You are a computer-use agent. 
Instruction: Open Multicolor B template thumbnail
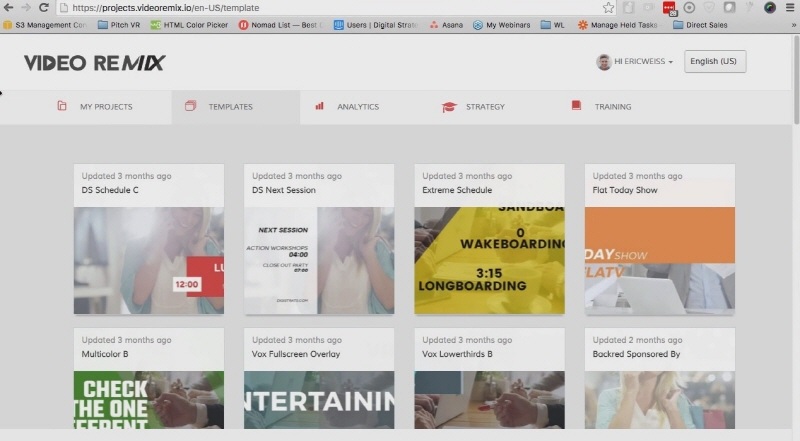[149, 400]
